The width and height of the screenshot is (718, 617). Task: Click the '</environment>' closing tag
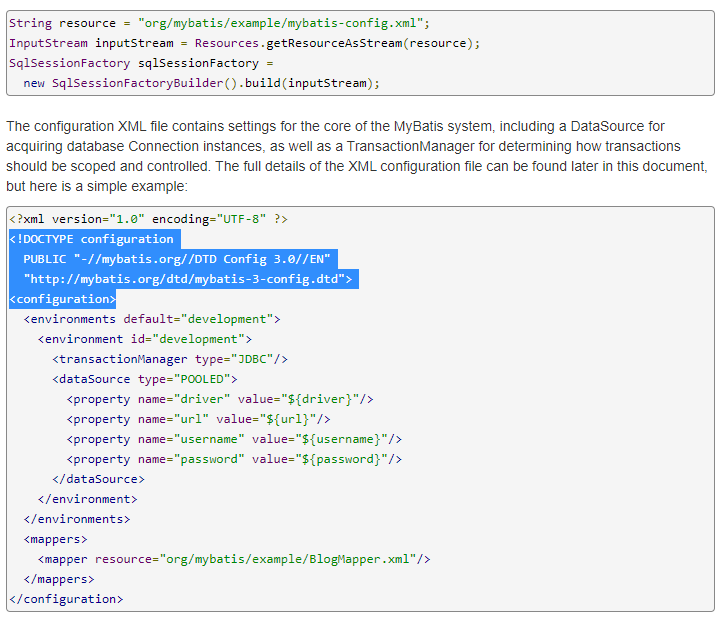[87, 499]
